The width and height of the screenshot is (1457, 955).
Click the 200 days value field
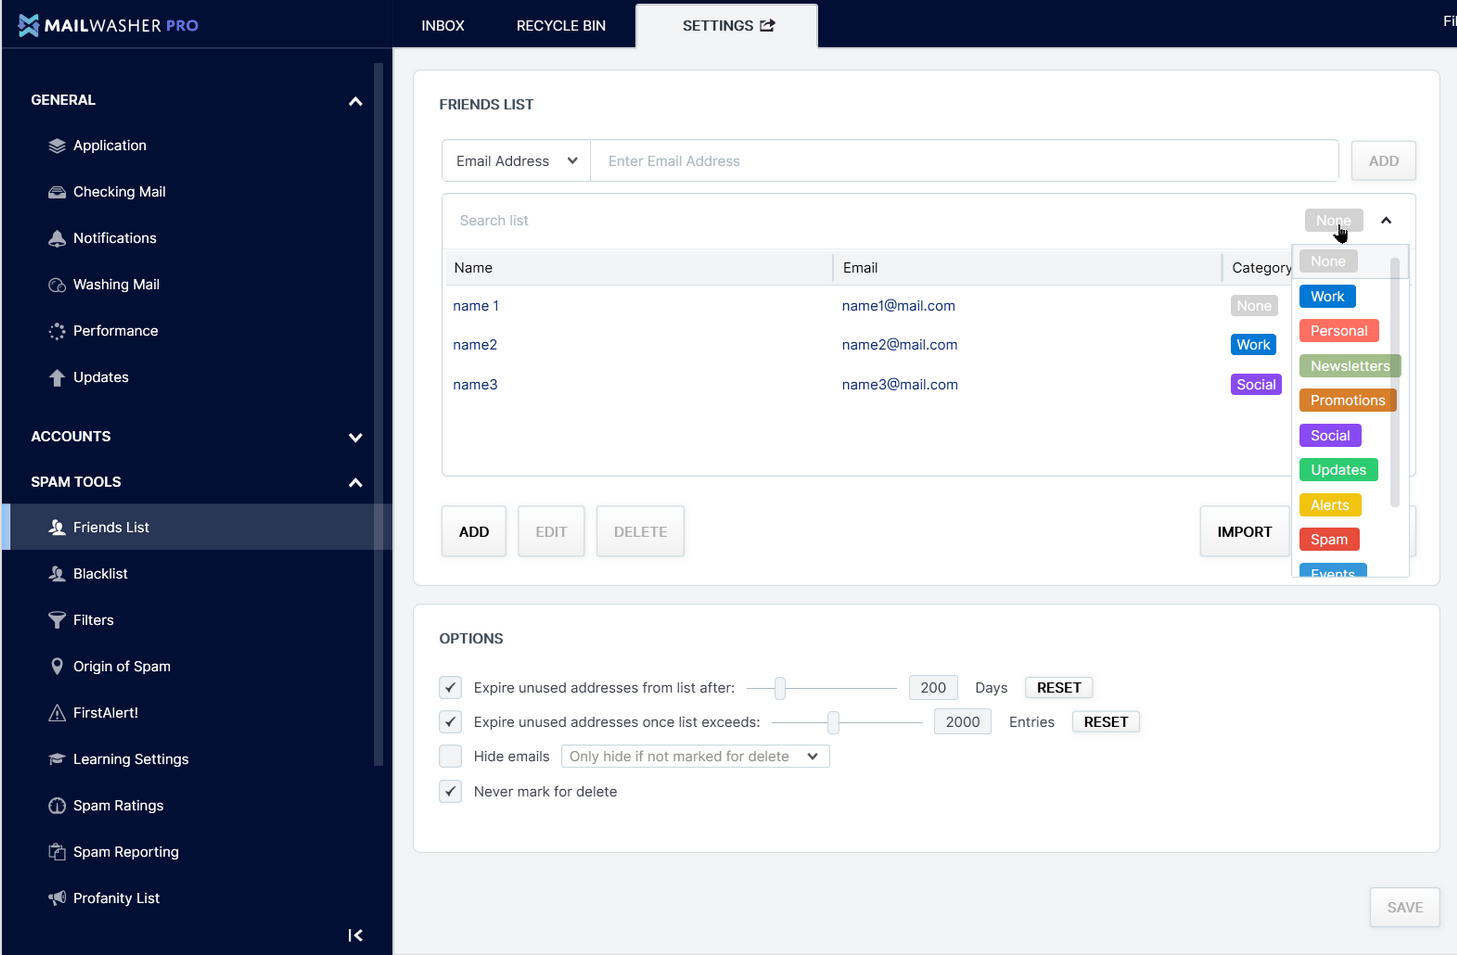coord(933,688)
